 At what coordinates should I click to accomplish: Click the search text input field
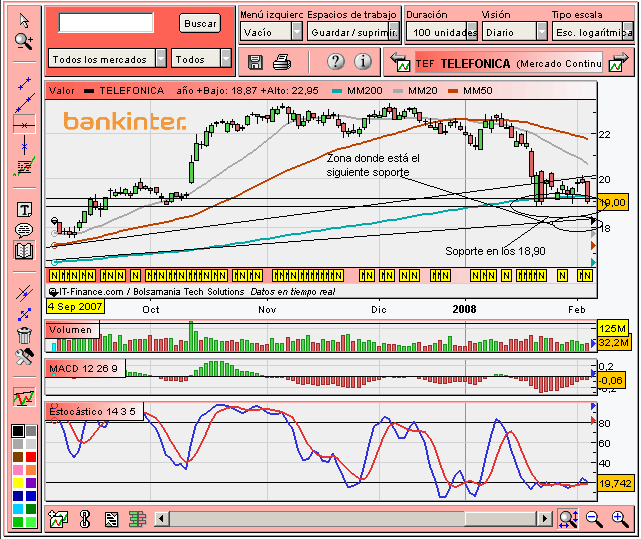click(x=106, y=22)
